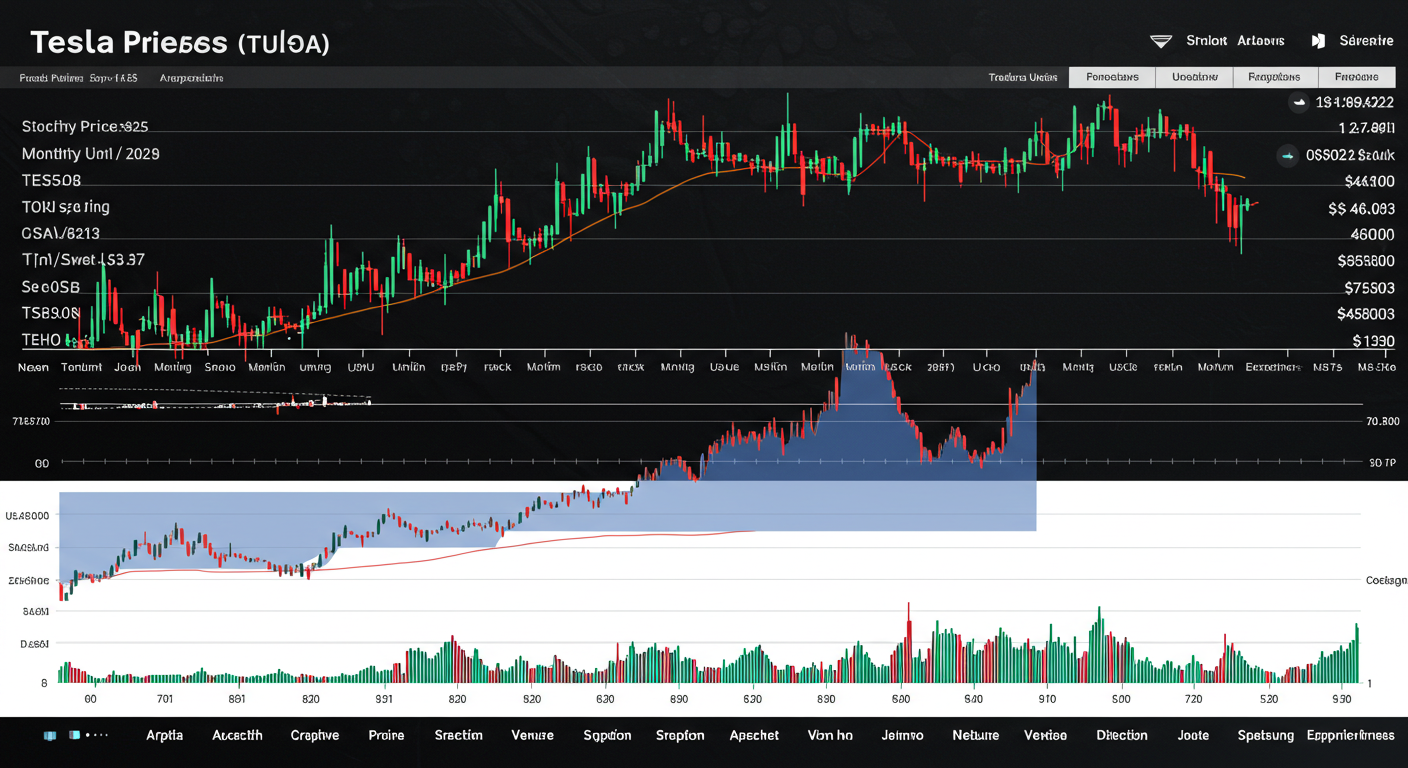Select the Trodora Untas tab
Viewport: 1408px width, 768px height.
pyautogui.click(x=1023, y=77)
